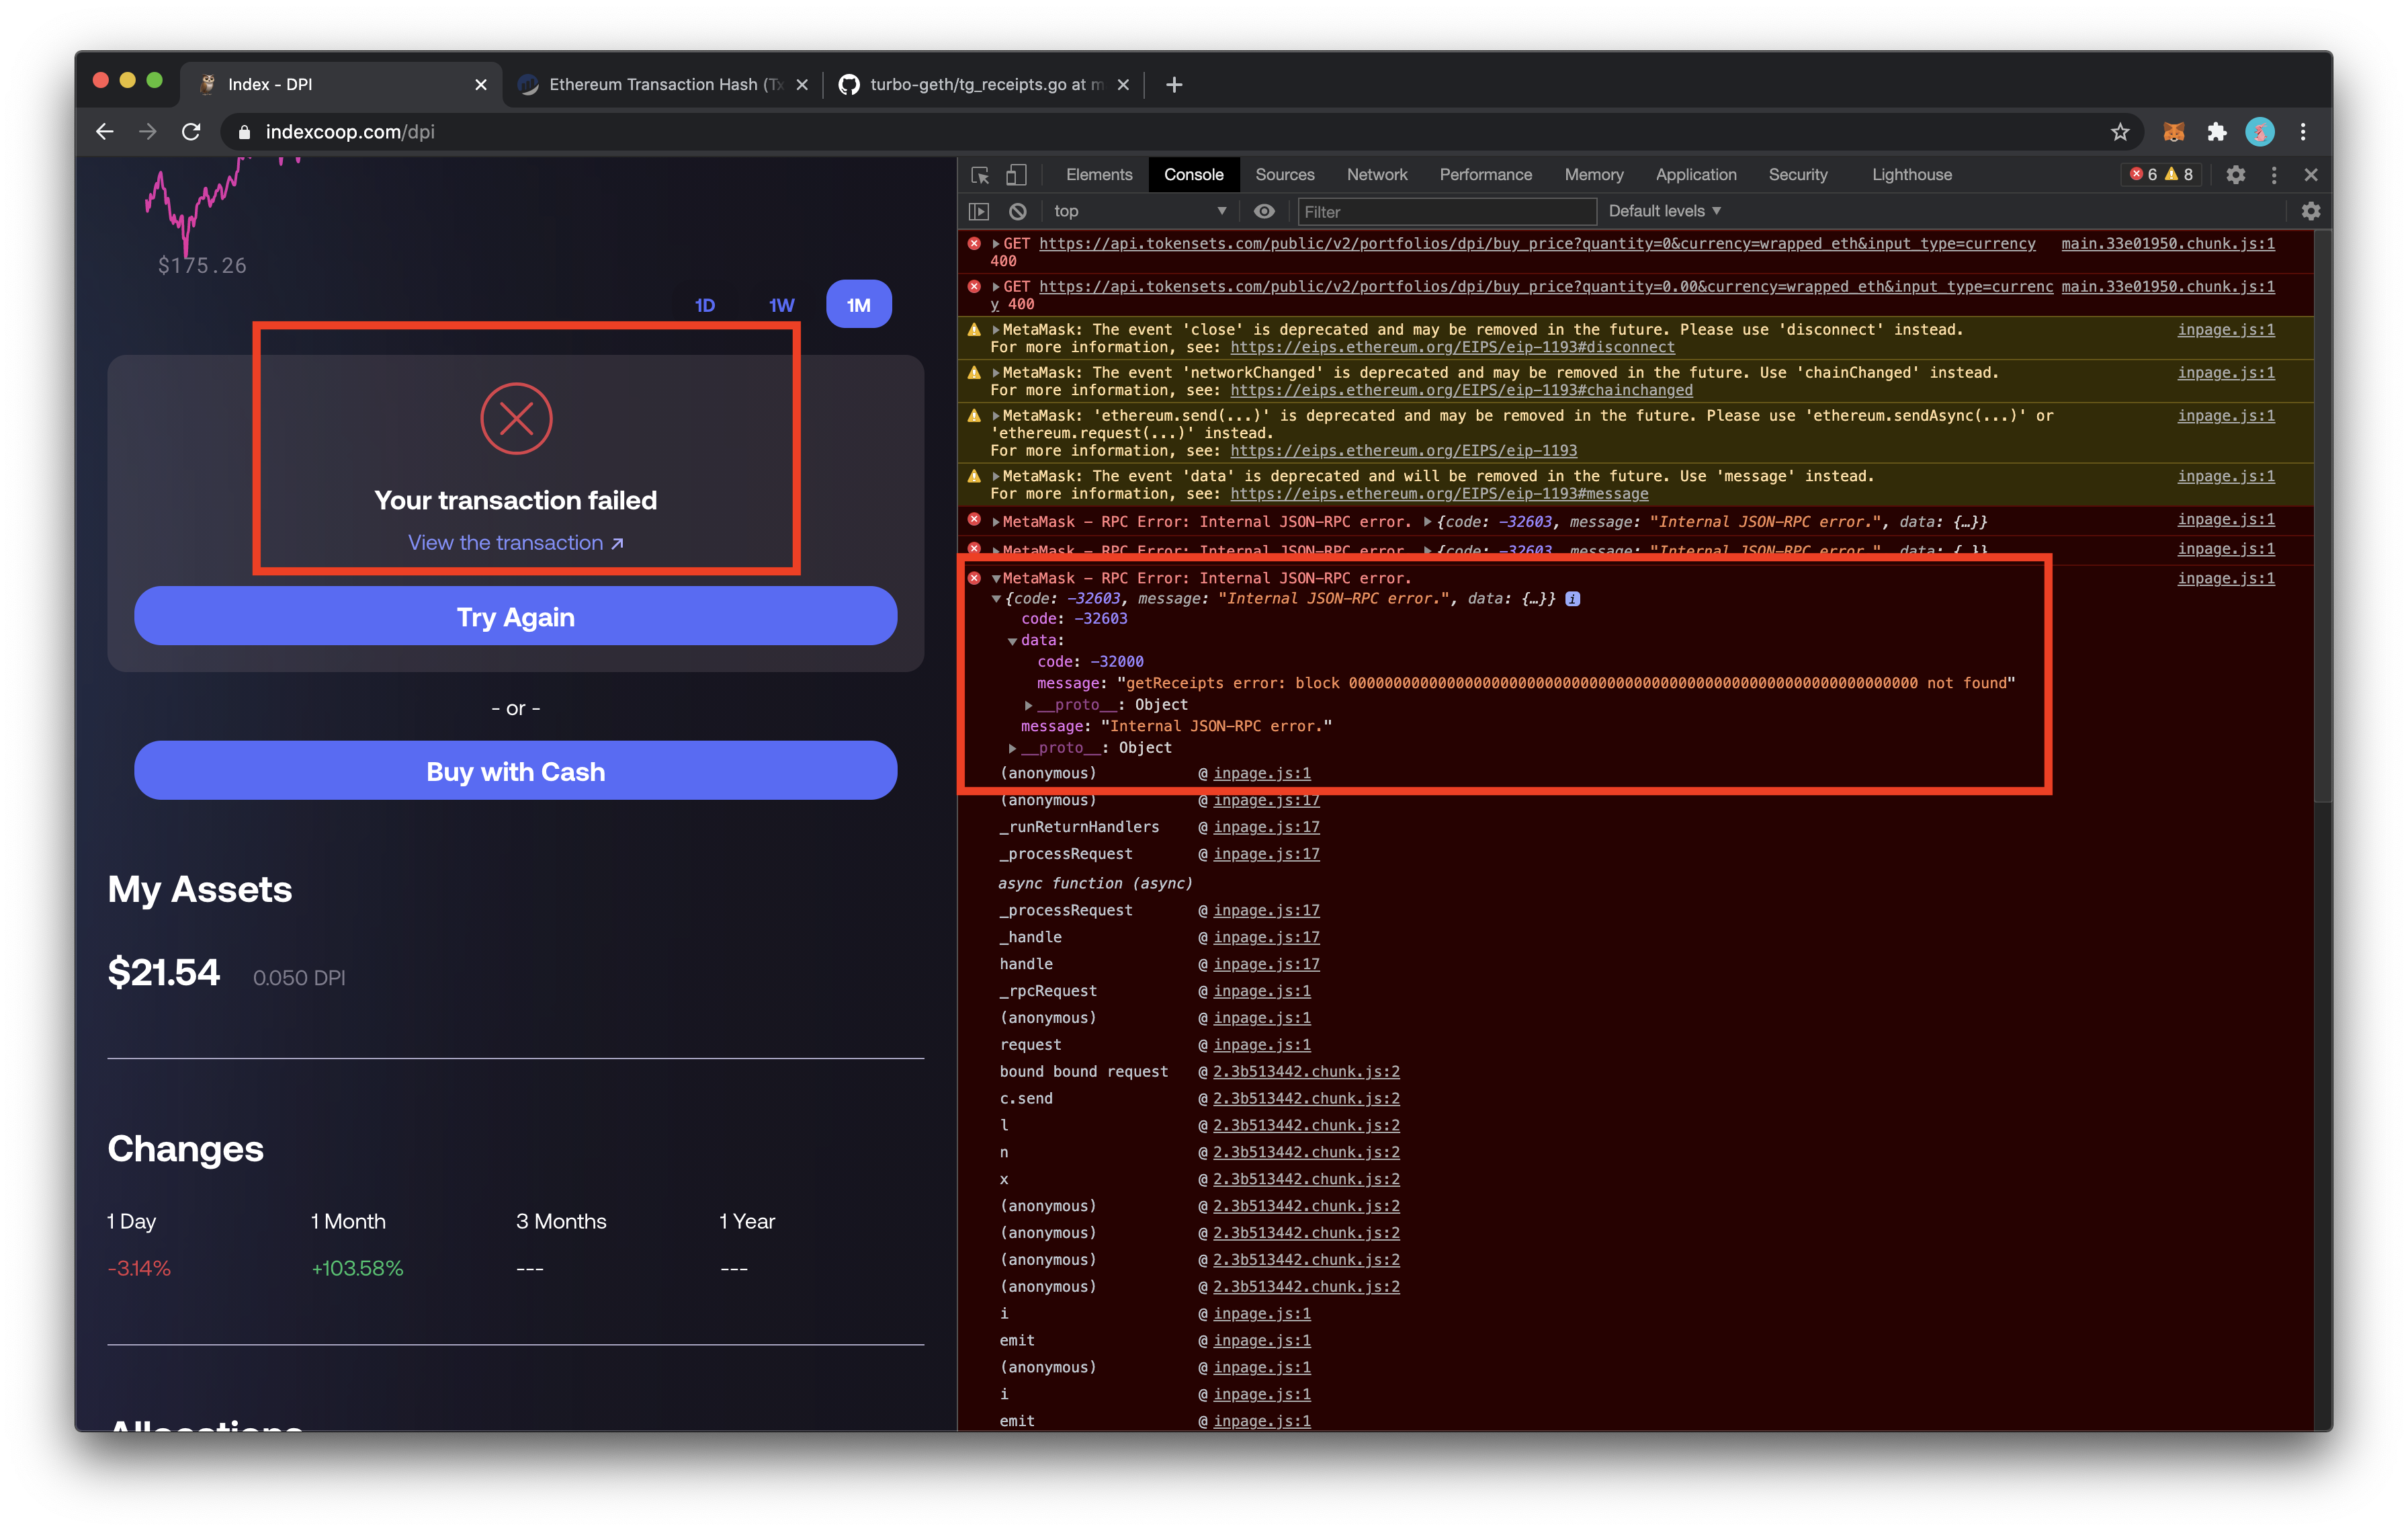Open the Extensions puzzle icon
Screen dimensions: 2408x1531
[x=2216, y=132]
